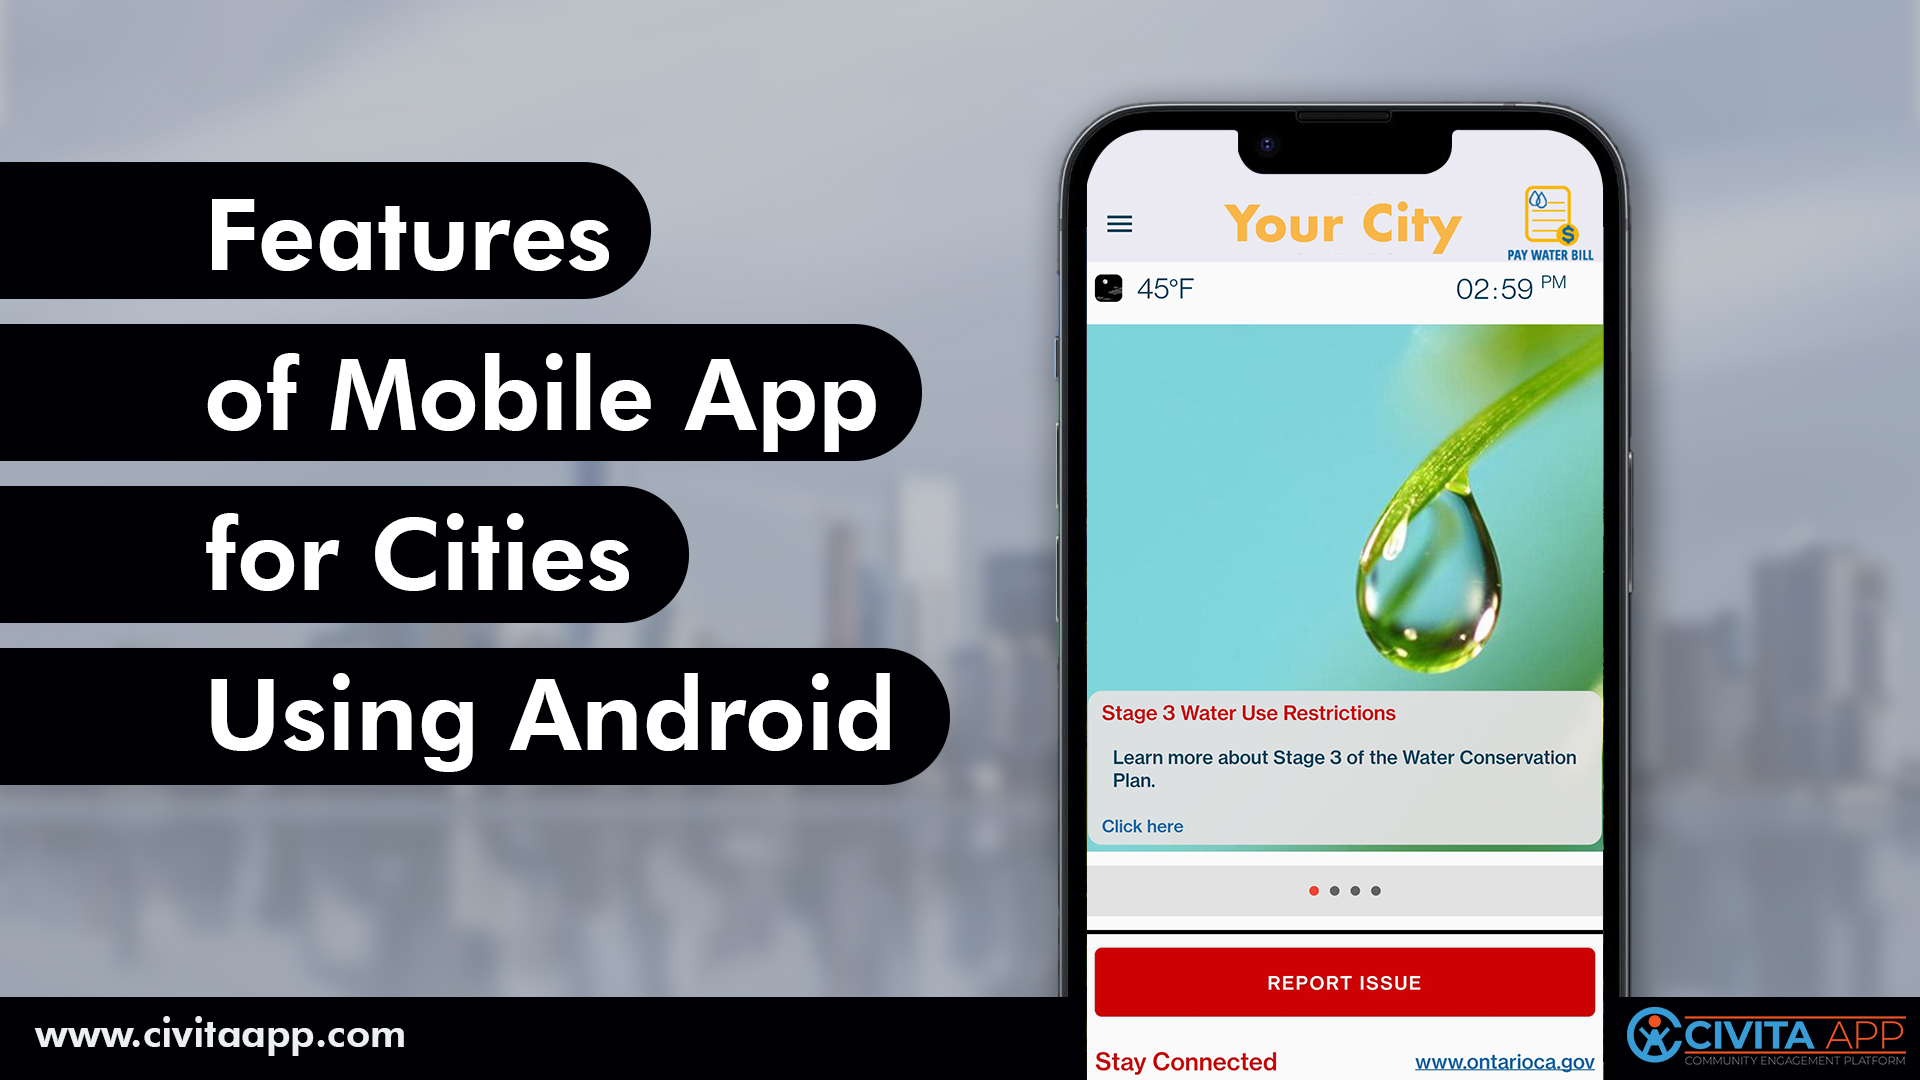Select the second carousel dot indicator
The width and height of the screenshot is (1920, 1080).
tap(1335, 890)
